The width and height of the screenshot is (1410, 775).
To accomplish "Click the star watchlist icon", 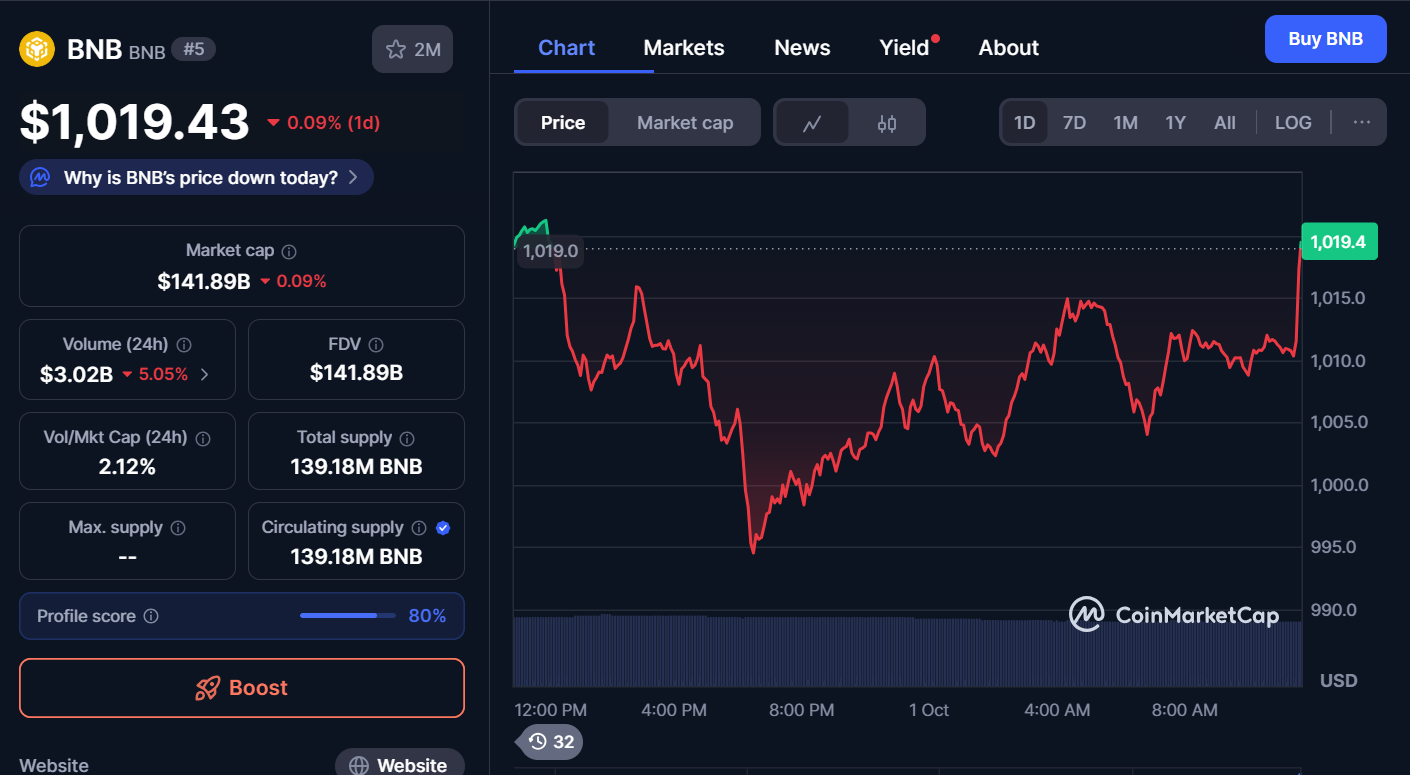I will click(x=396, y=49).
